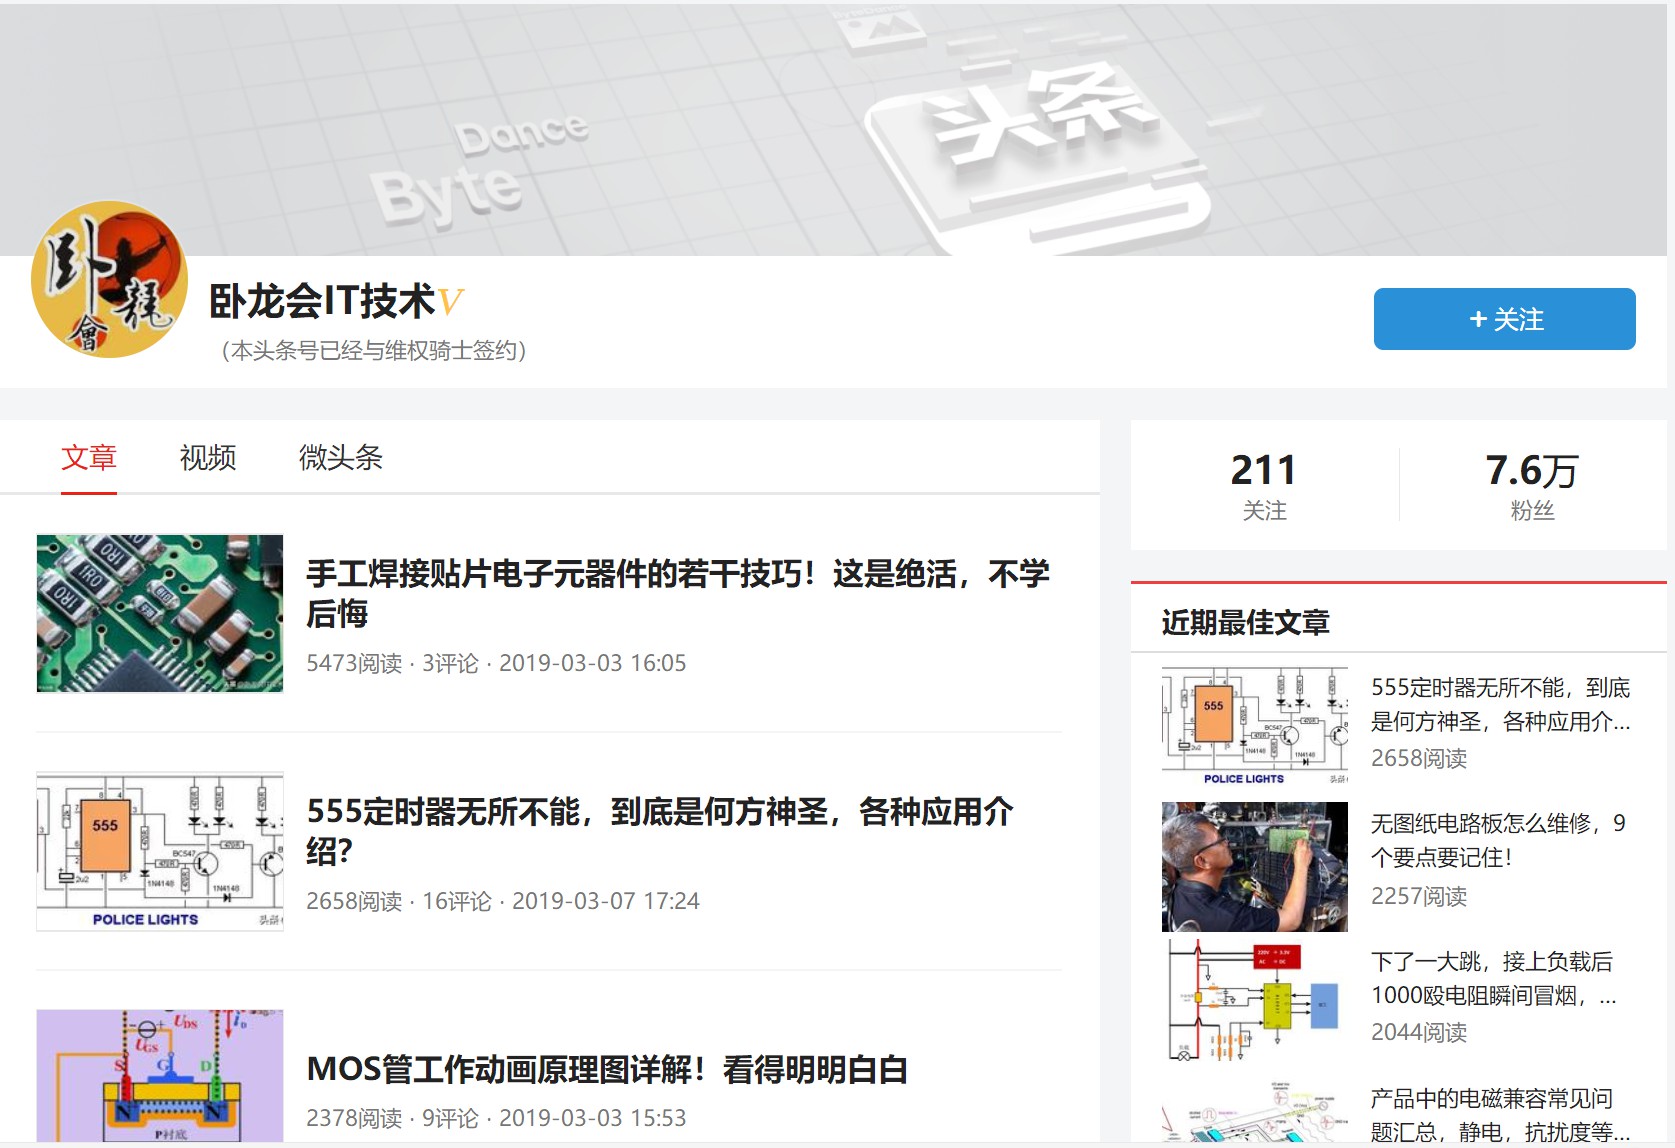
Task: Open article 555定时器无所不能 in main list
Action: click(x=660, y=831)
